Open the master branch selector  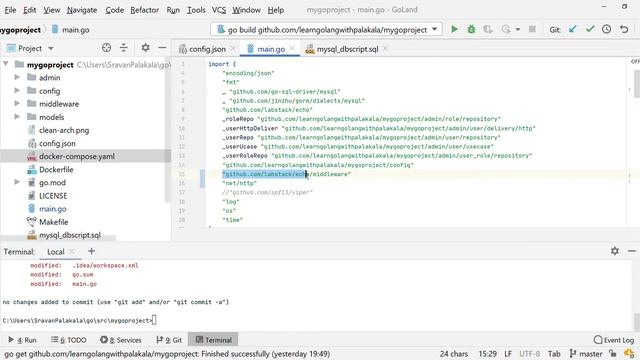tap(586, 353)
